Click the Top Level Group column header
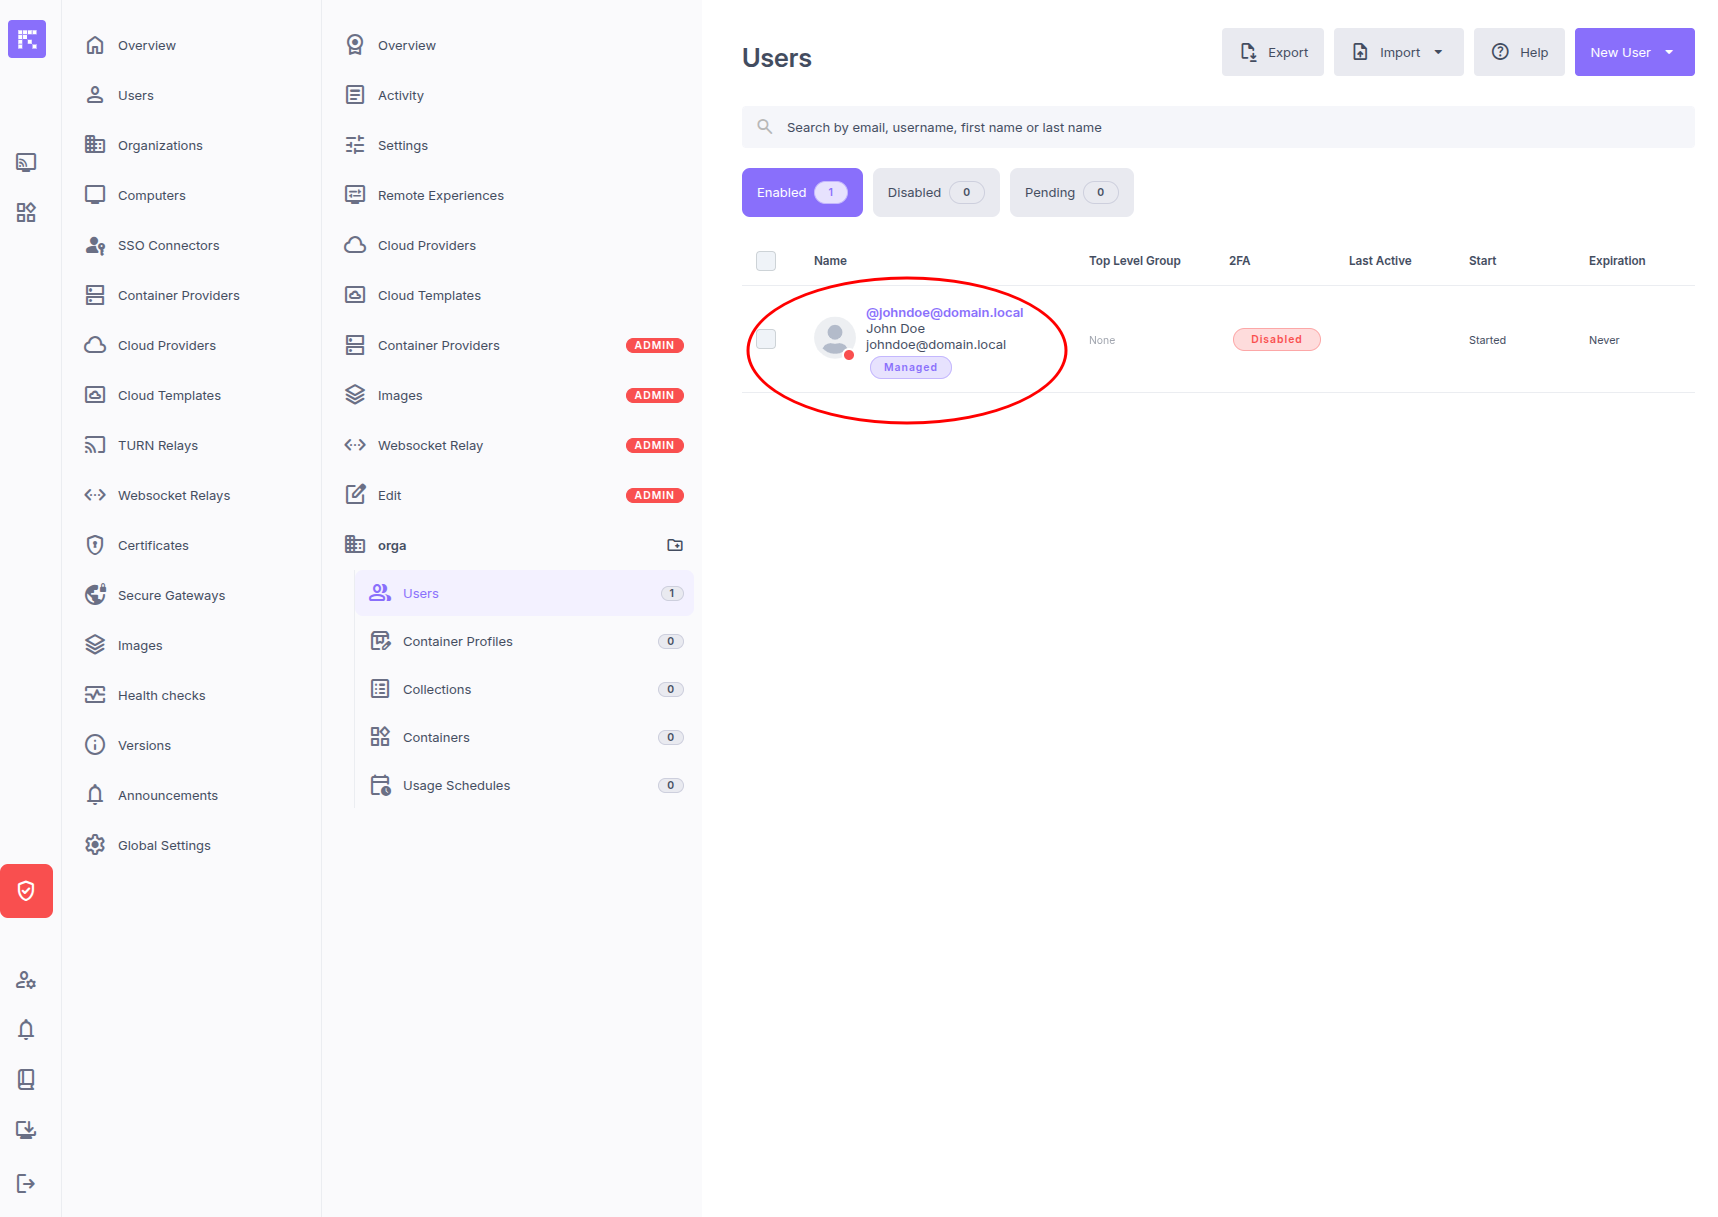 pos(1134,261)
